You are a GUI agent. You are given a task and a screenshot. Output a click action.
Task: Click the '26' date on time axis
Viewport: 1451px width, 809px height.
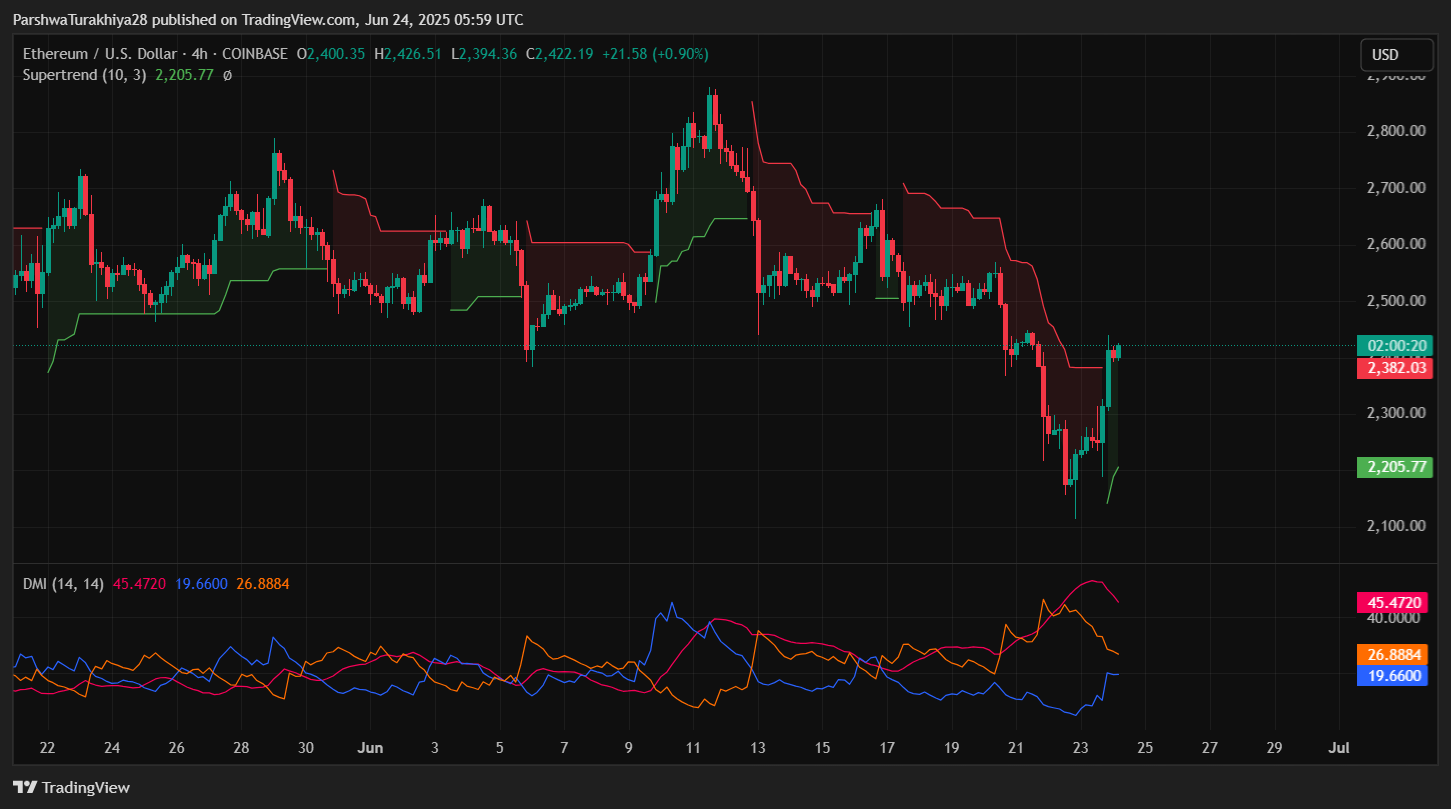tap(176, 748)
